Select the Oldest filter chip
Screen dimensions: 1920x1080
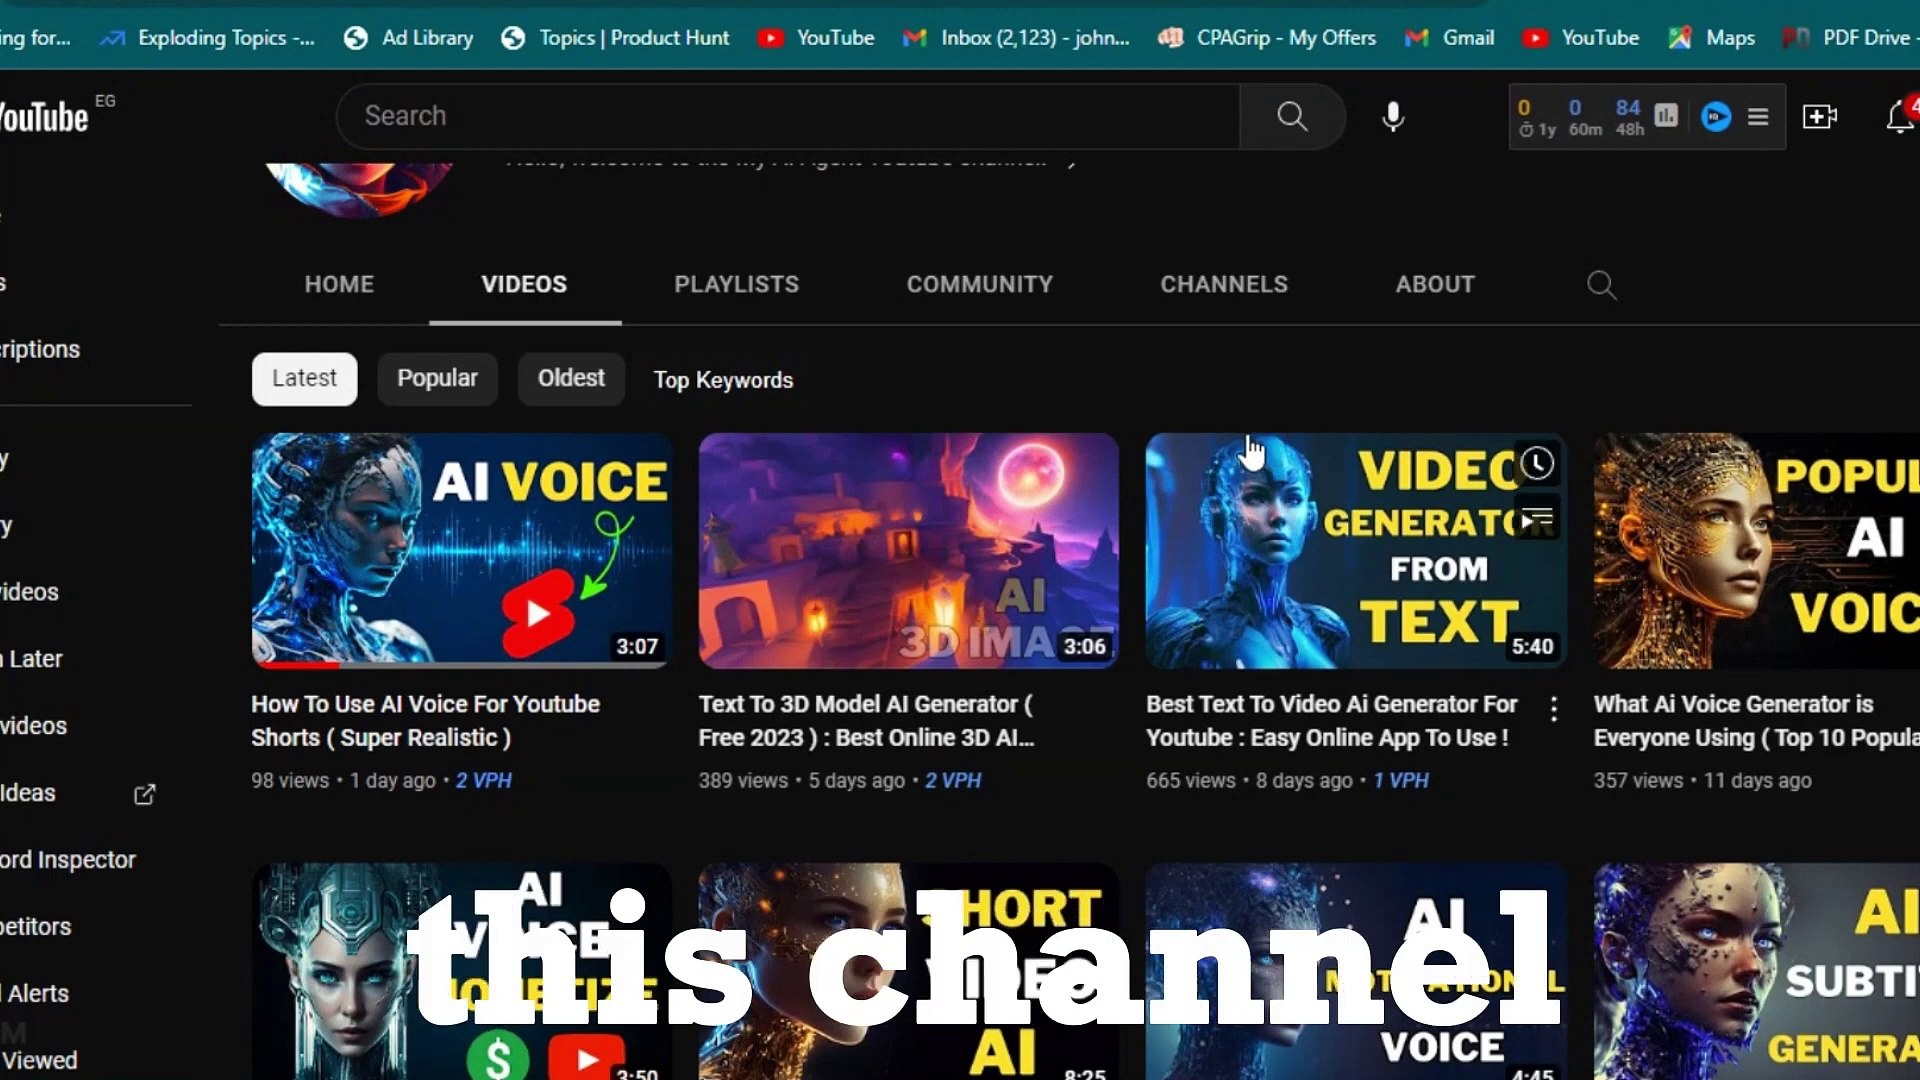(x=571, y=379)
